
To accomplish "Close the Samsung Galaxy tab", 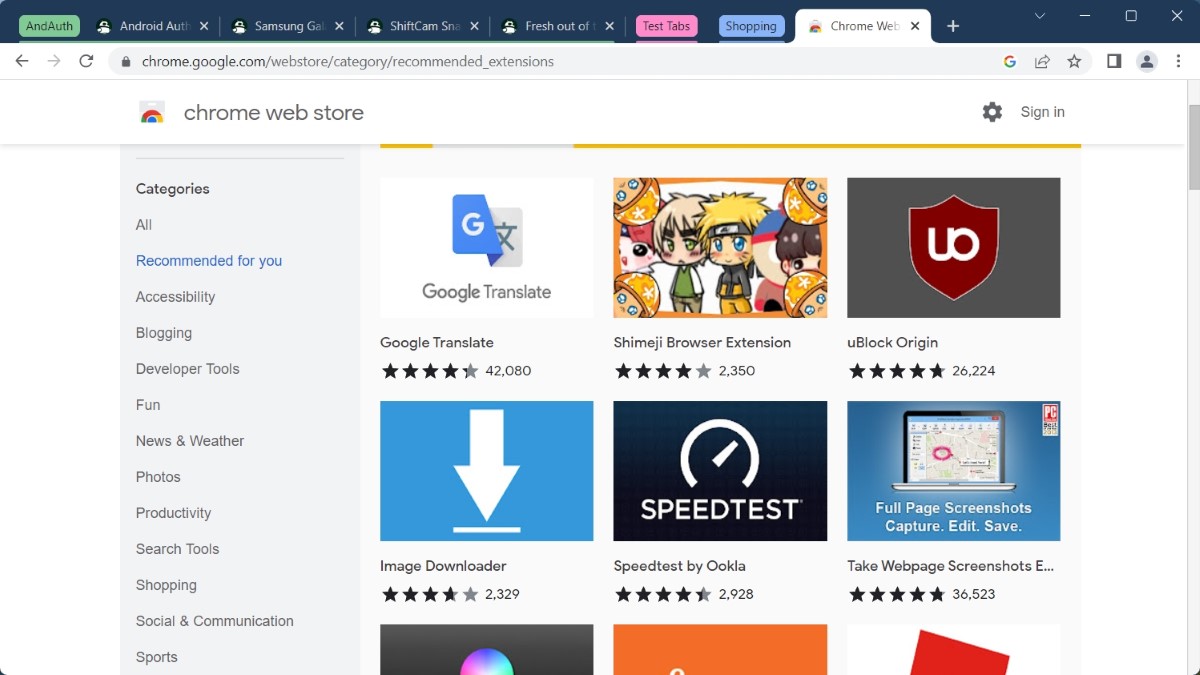I will (x=338, y=26).
